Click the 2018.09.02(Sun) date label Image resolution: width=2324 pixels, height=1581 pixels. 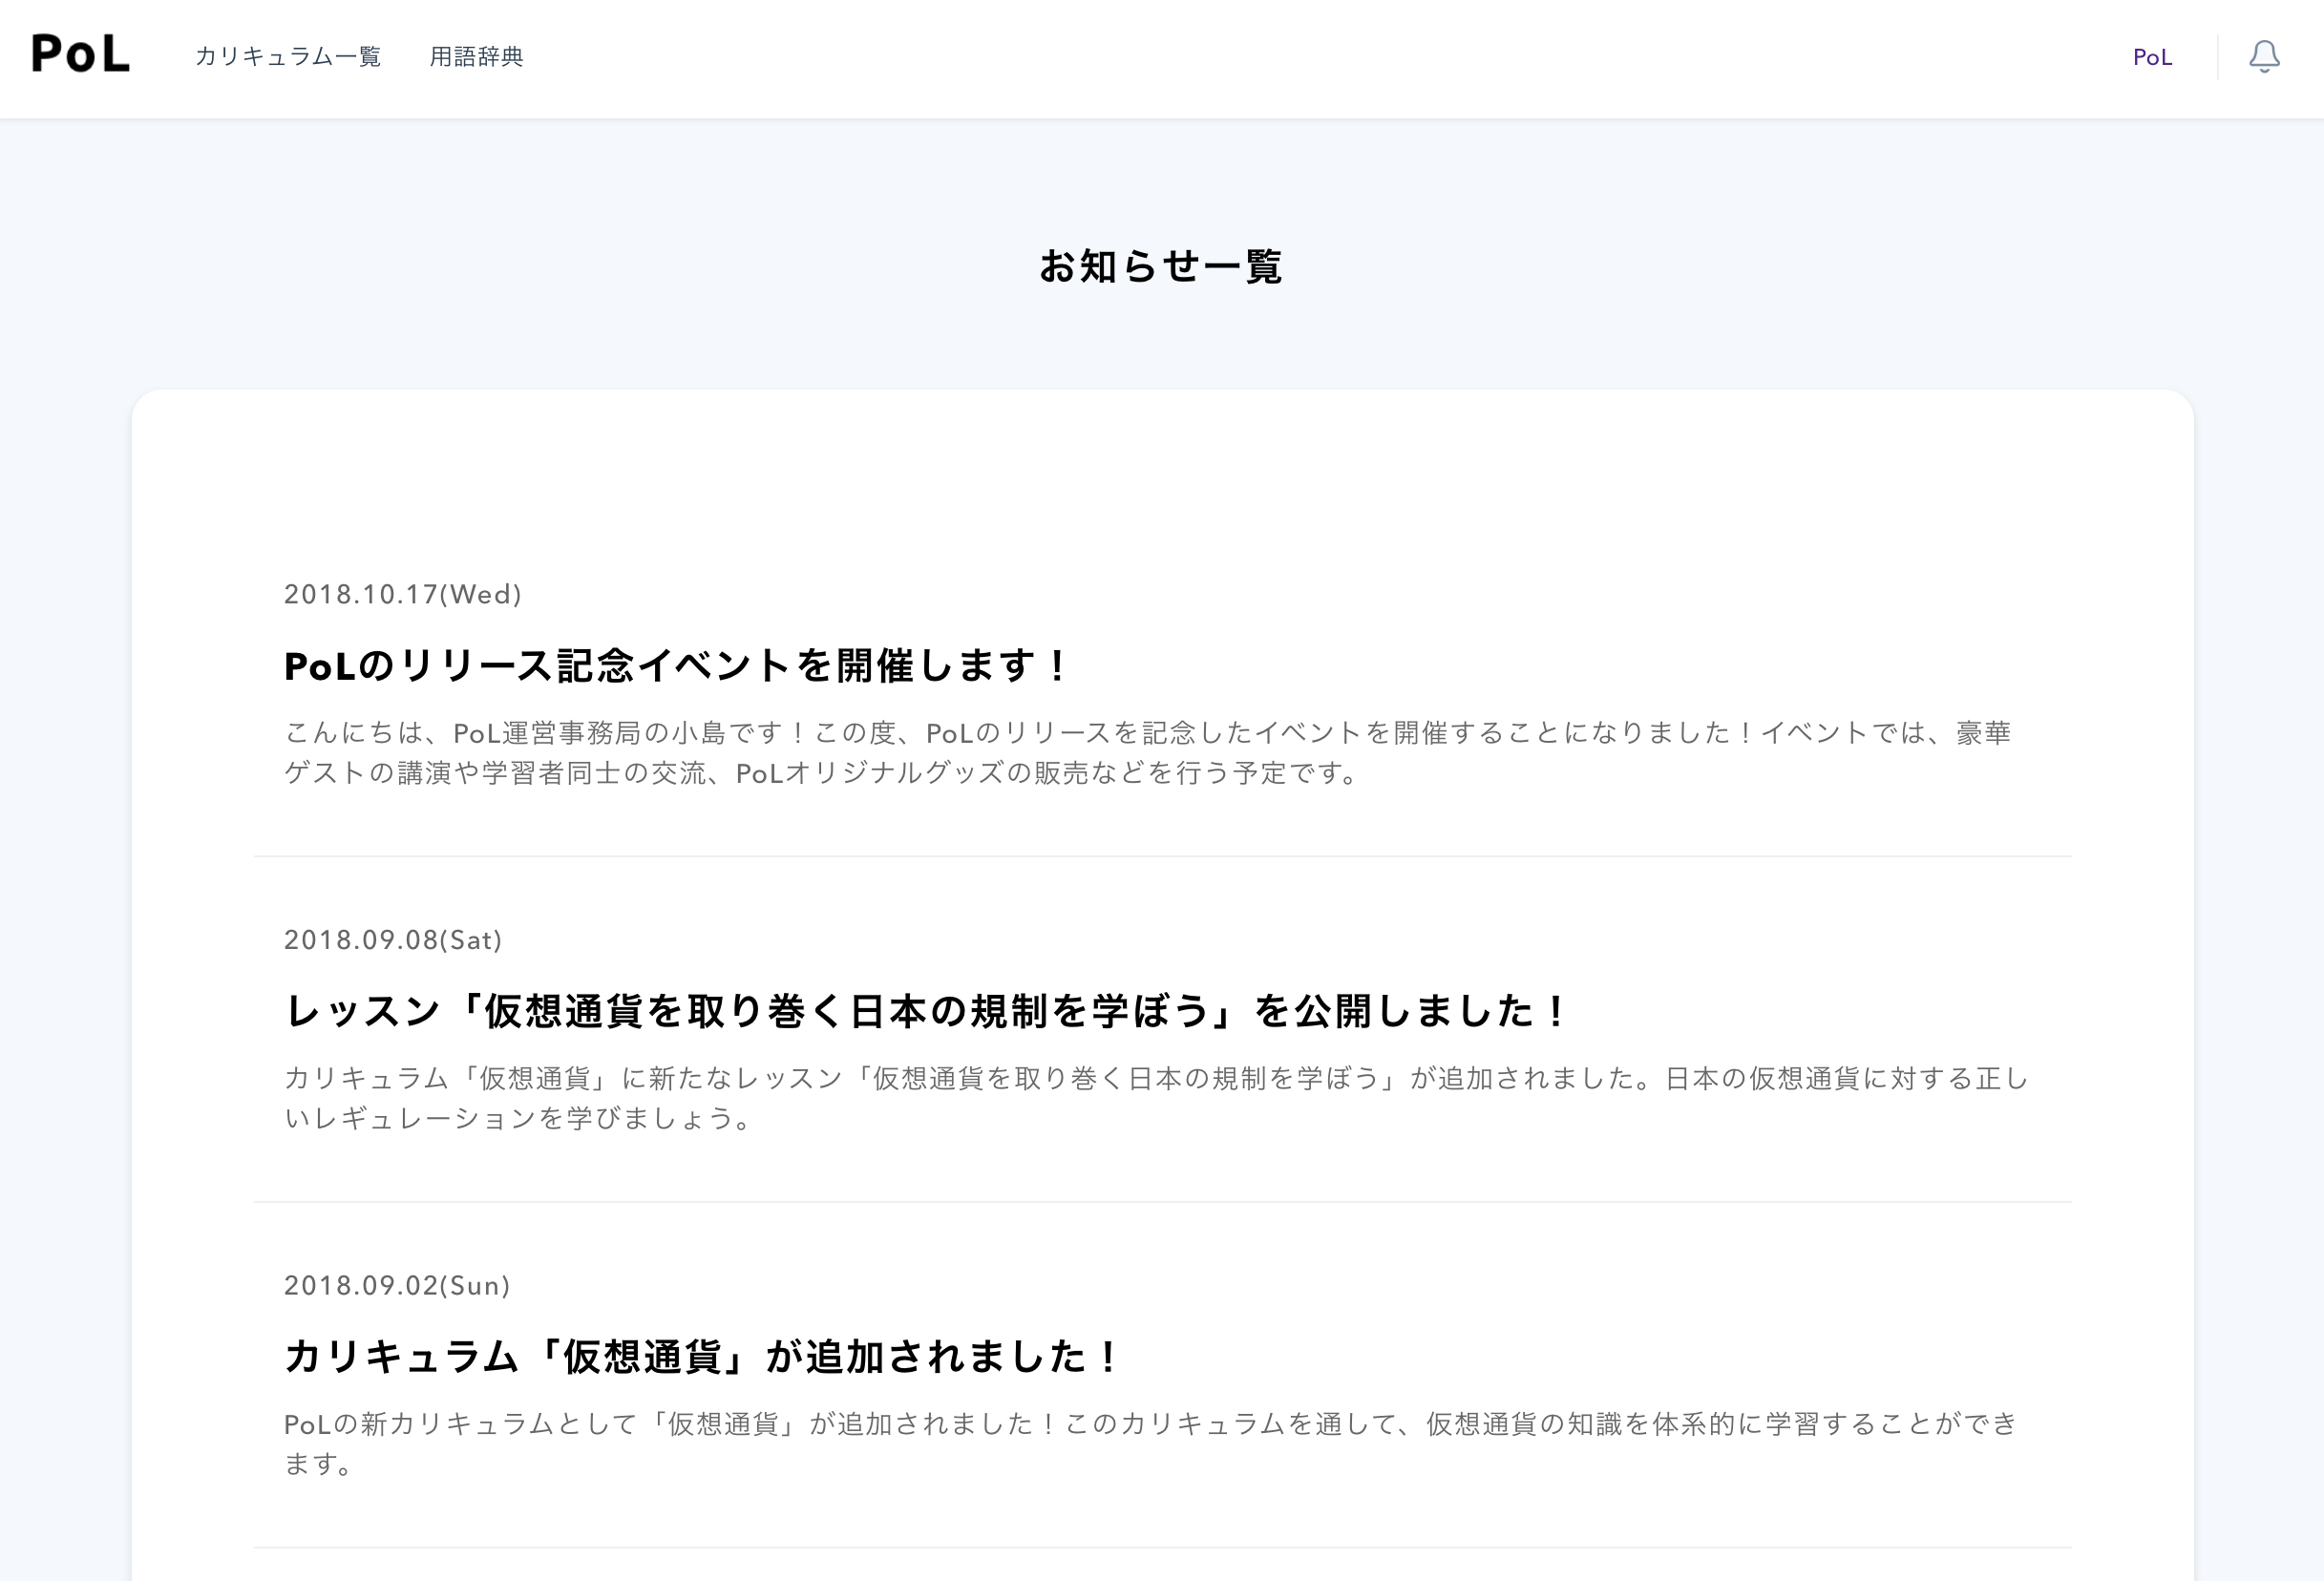click(397, 1285)
